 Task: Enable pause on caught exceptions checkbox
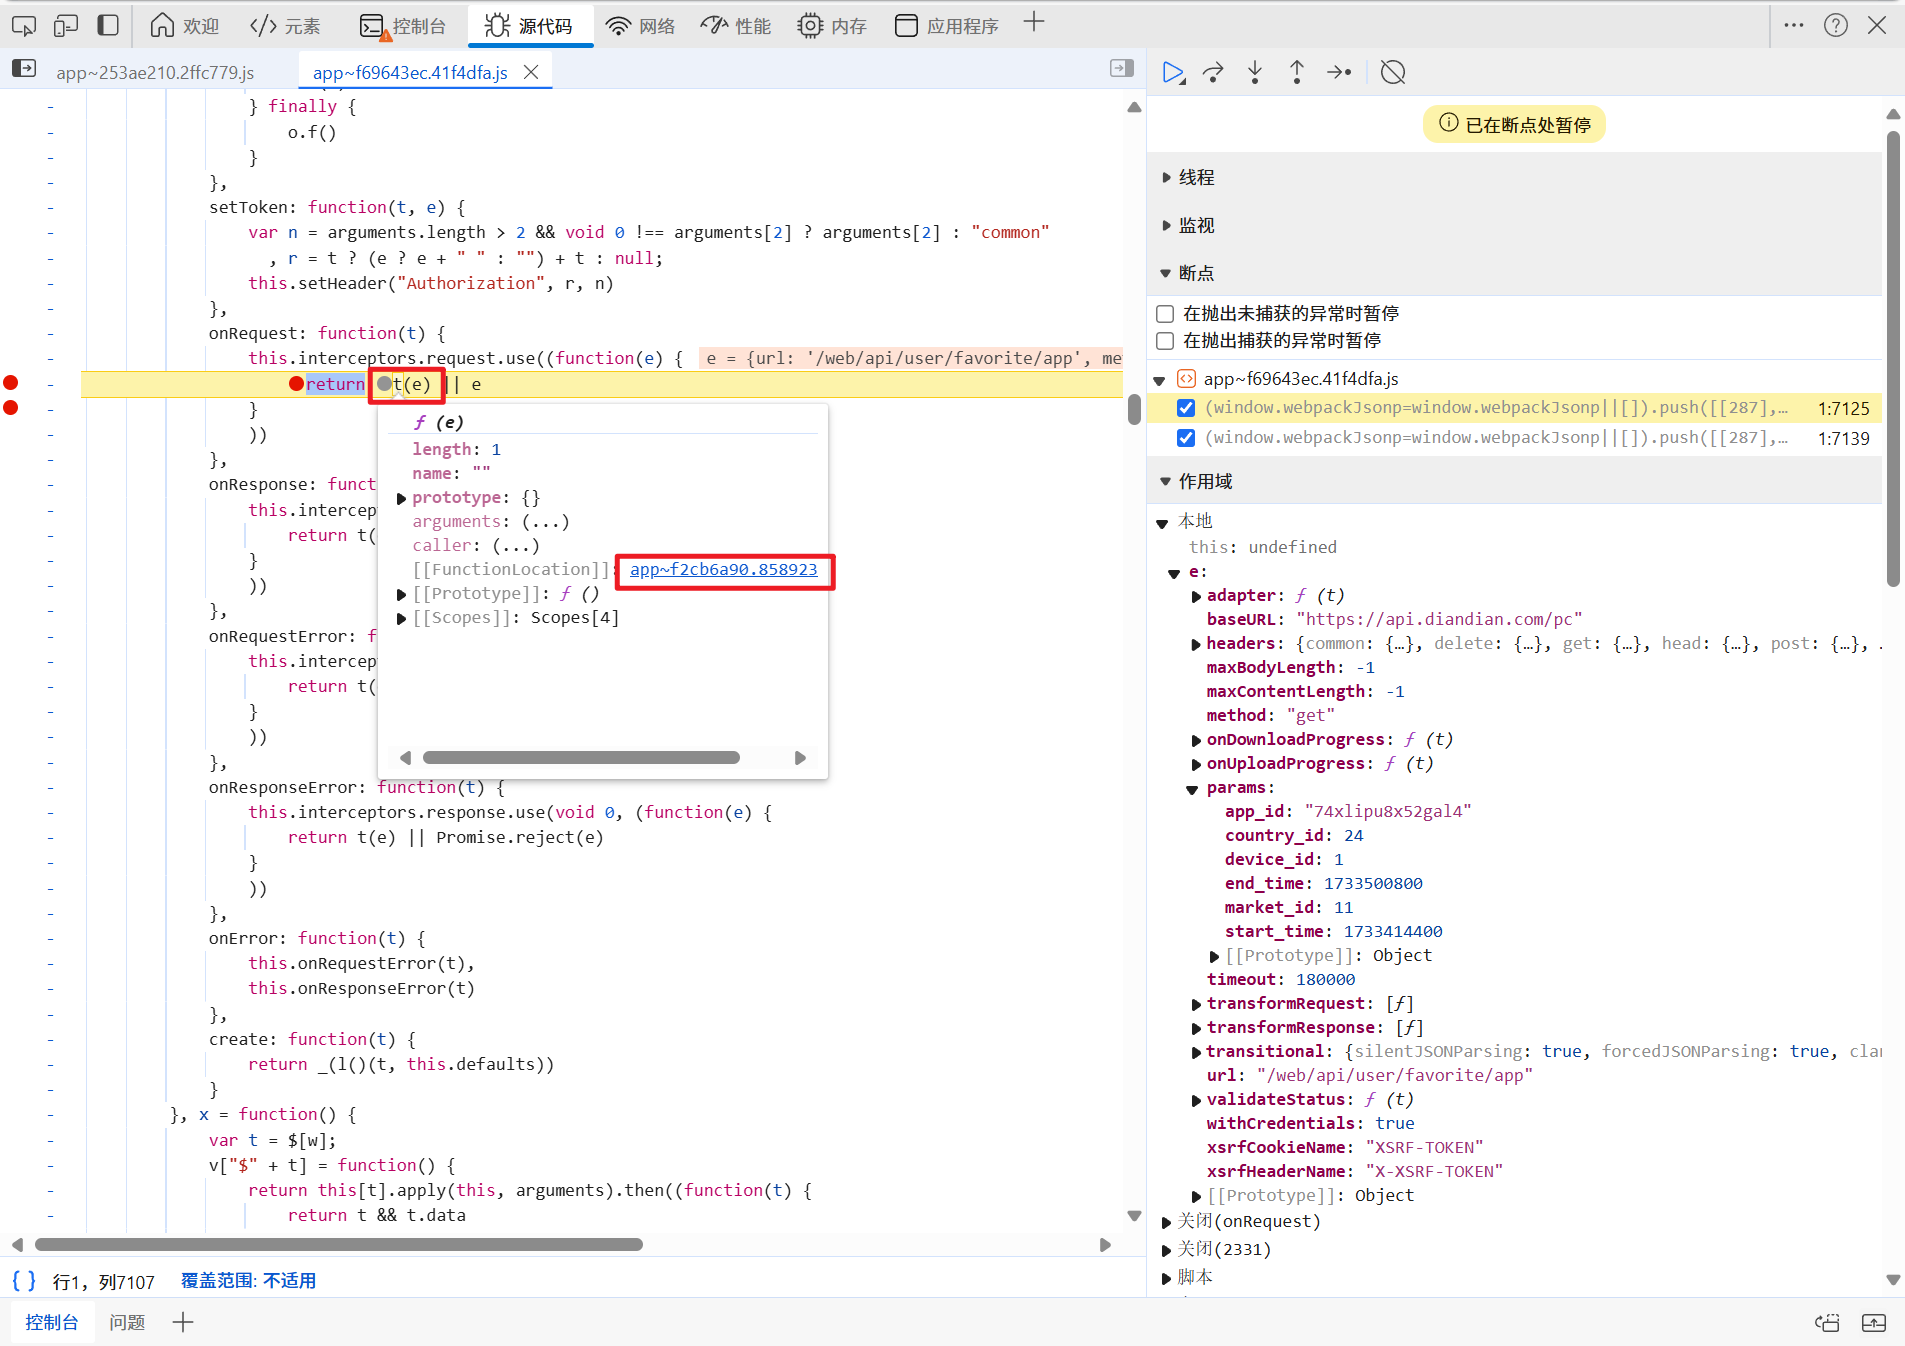point(1165,341)
